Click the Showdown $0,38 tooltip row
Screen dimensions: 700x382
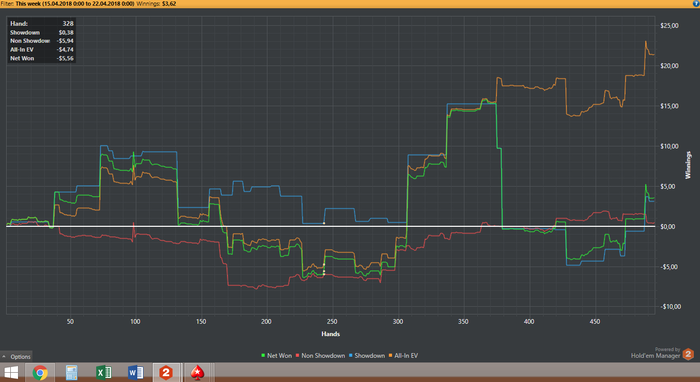(42, 33)
